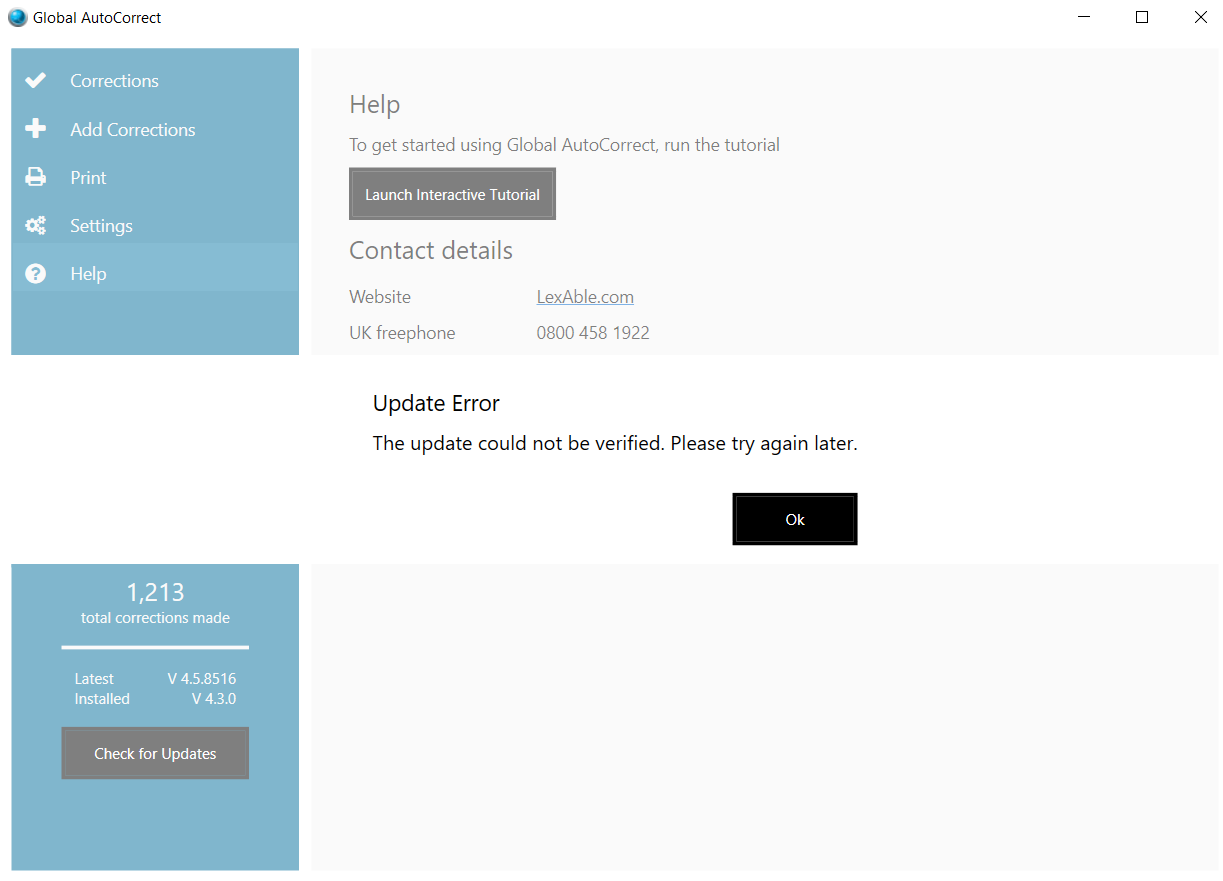
Task: Close the Global AutoCorrect window
Action: click(x=1200, y=17)
